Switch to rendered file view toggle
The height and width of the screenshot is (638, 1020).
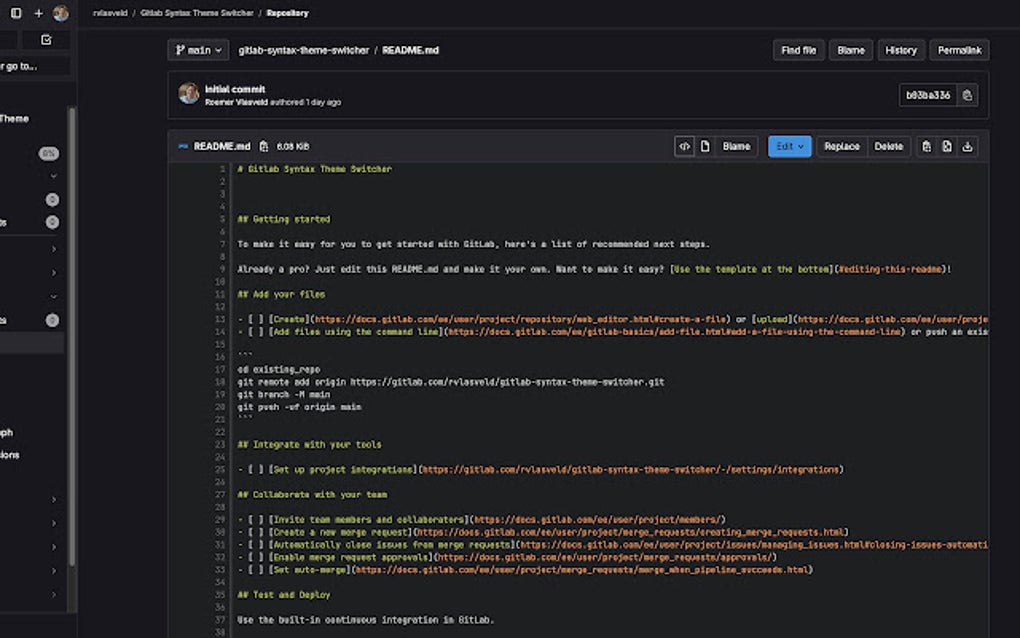click(705, 146)
